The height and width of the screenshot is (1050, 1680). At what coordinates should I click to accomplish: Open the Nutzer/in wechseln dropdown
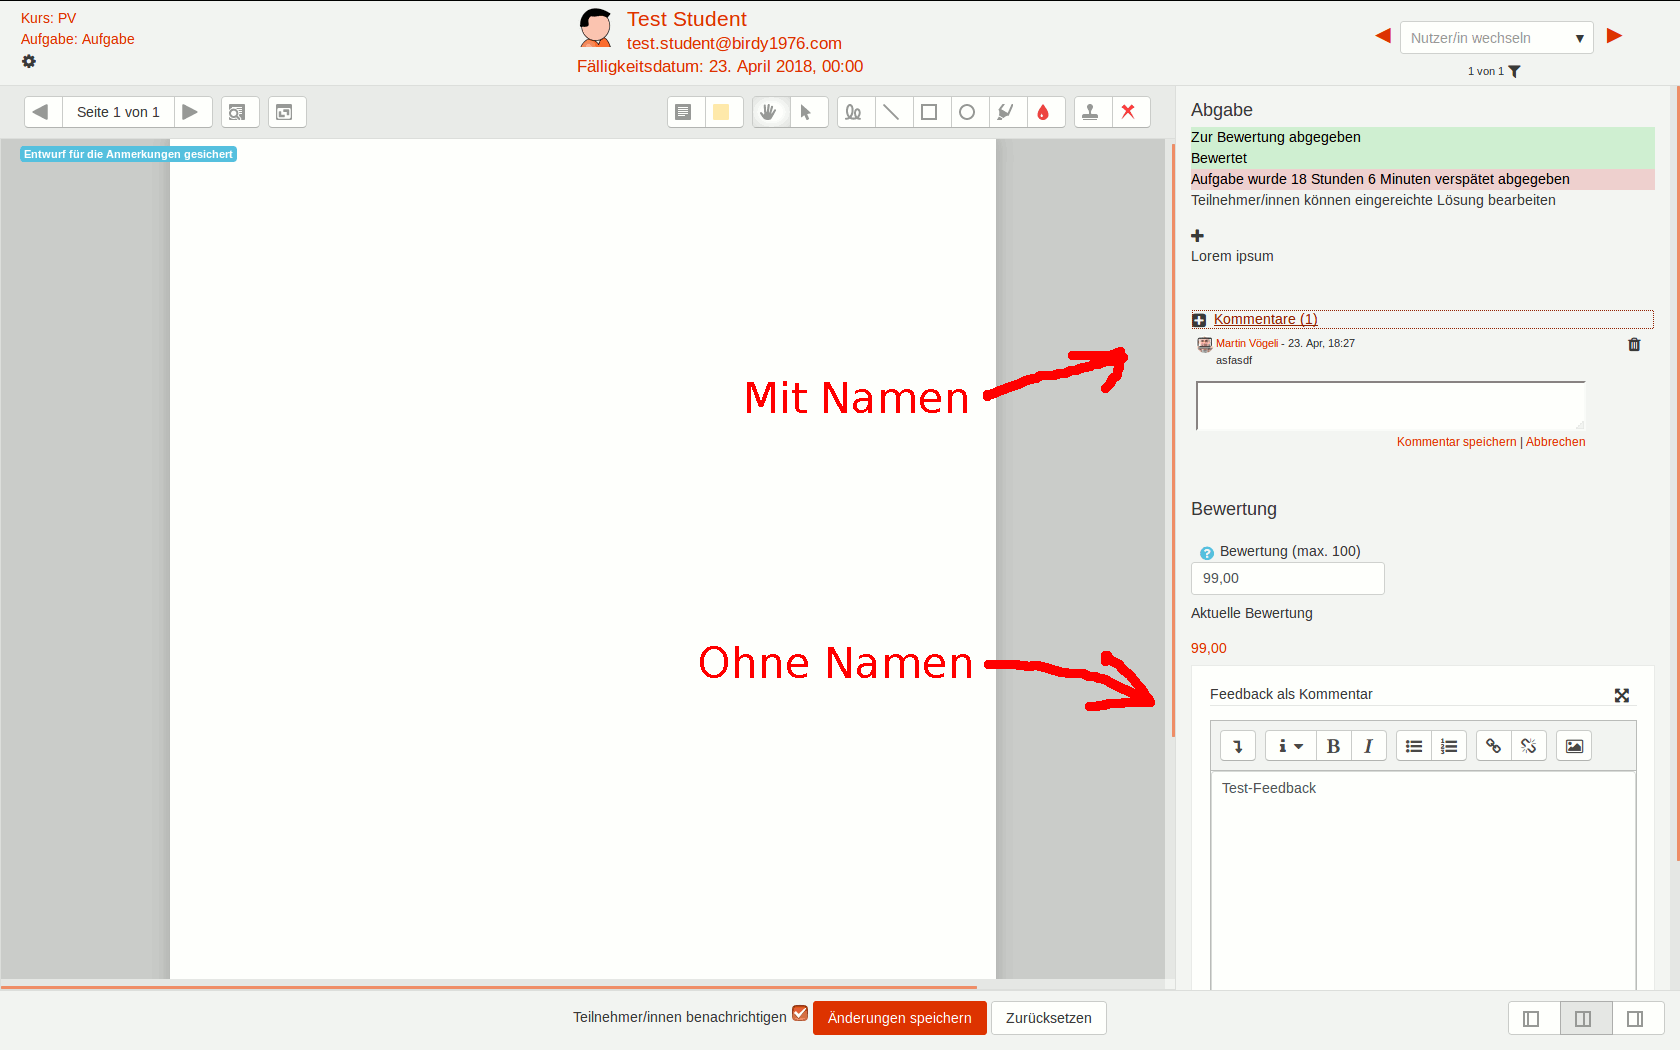[x=1496, y=38]
